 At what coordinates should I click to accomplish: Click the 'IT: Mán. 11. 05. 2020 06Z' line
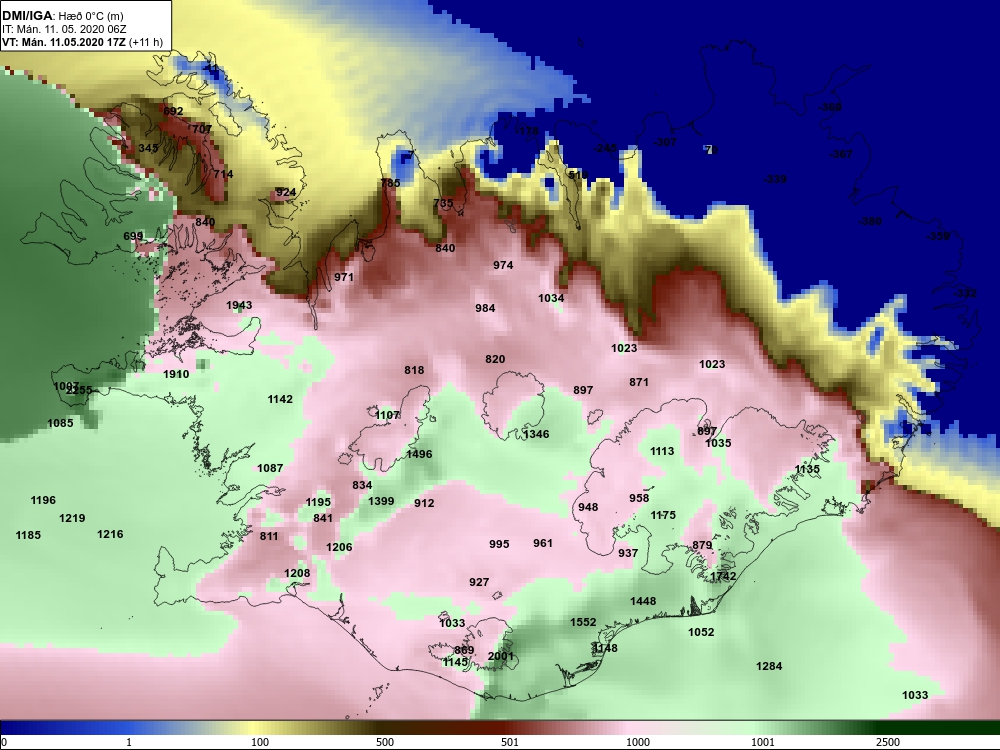coord(64,29)
